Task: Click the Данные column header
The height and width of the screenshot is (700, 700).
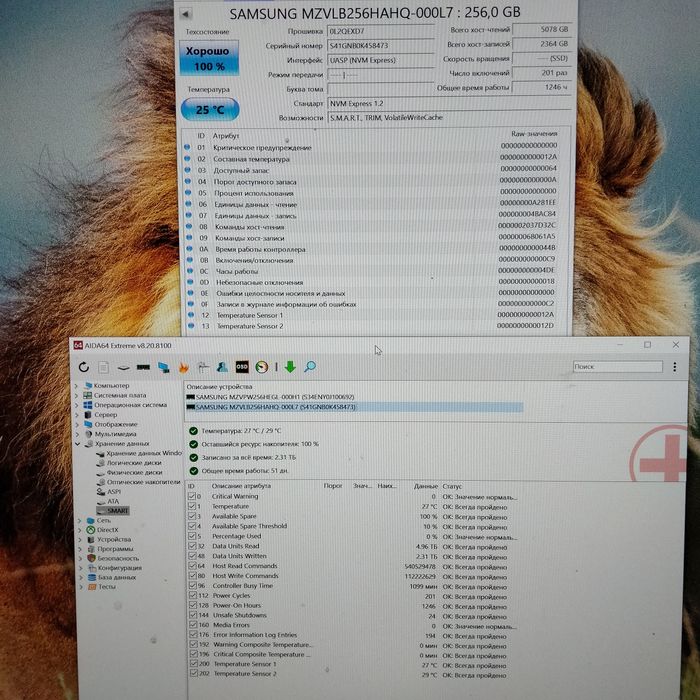Action: pyautogui.click(x=425, y=486)
